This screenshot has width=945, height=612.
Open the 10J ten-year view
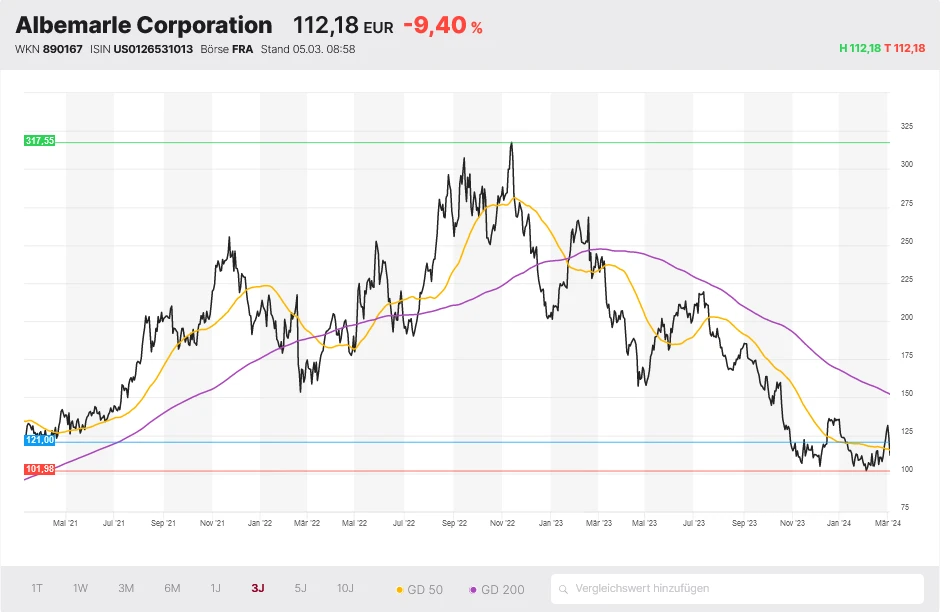tap(345, 588)
